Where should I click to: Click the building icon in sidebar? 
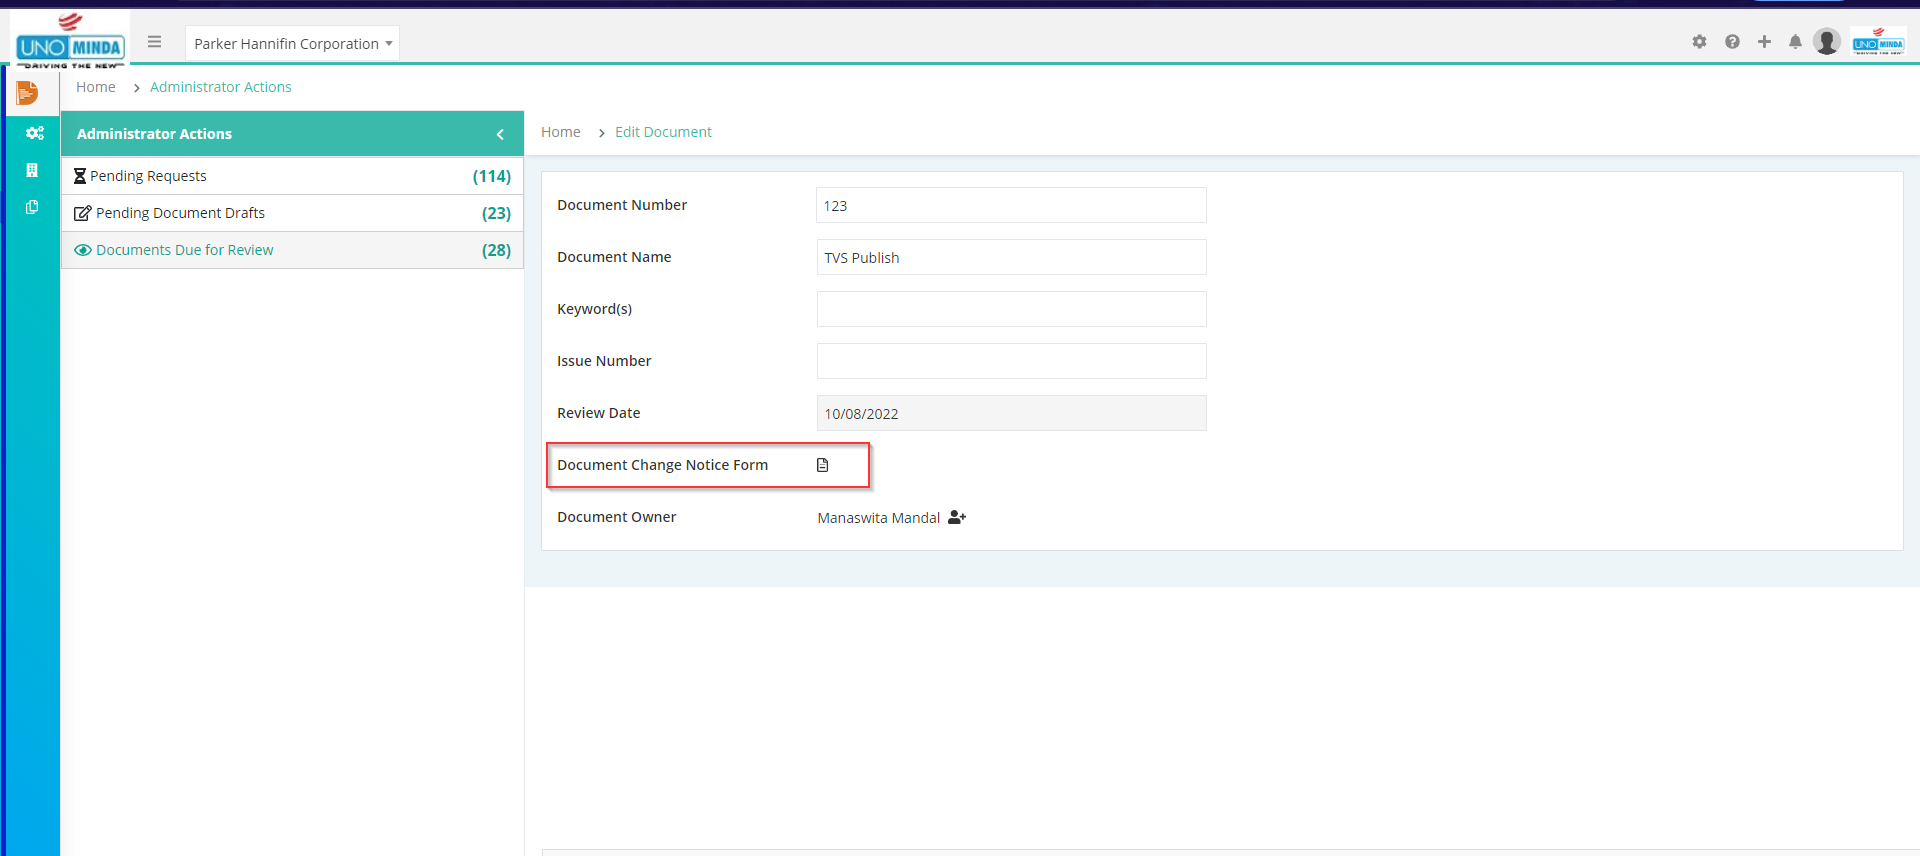point(32,170)
